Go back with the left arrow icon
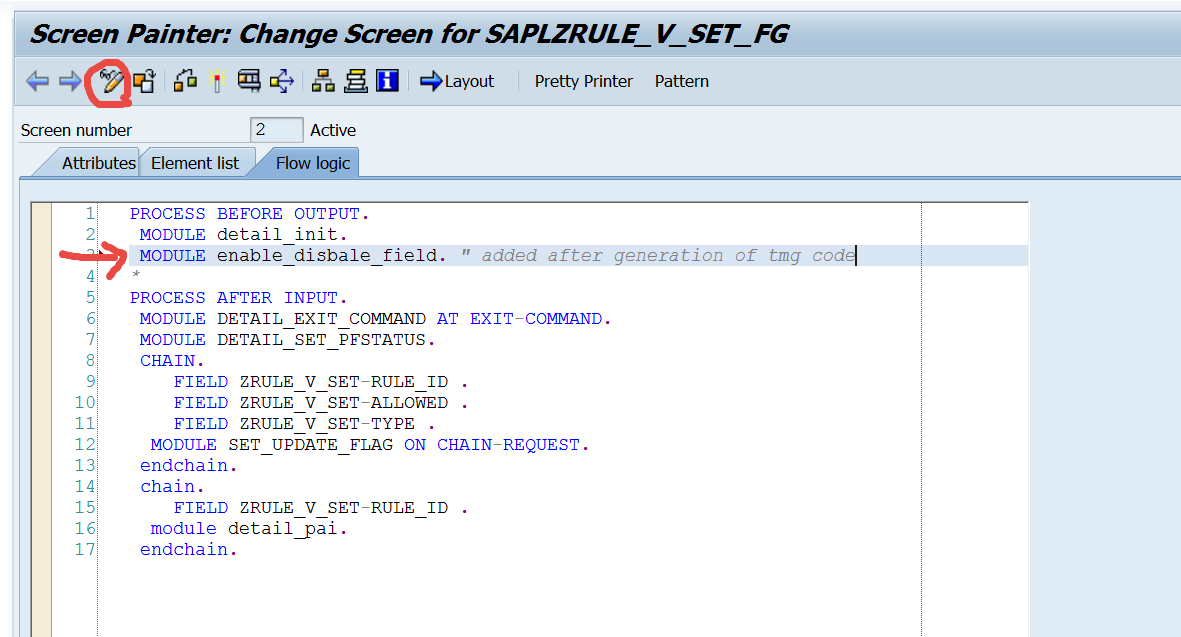This screenshot has height=637, width=1181. [x=37, y=81]
